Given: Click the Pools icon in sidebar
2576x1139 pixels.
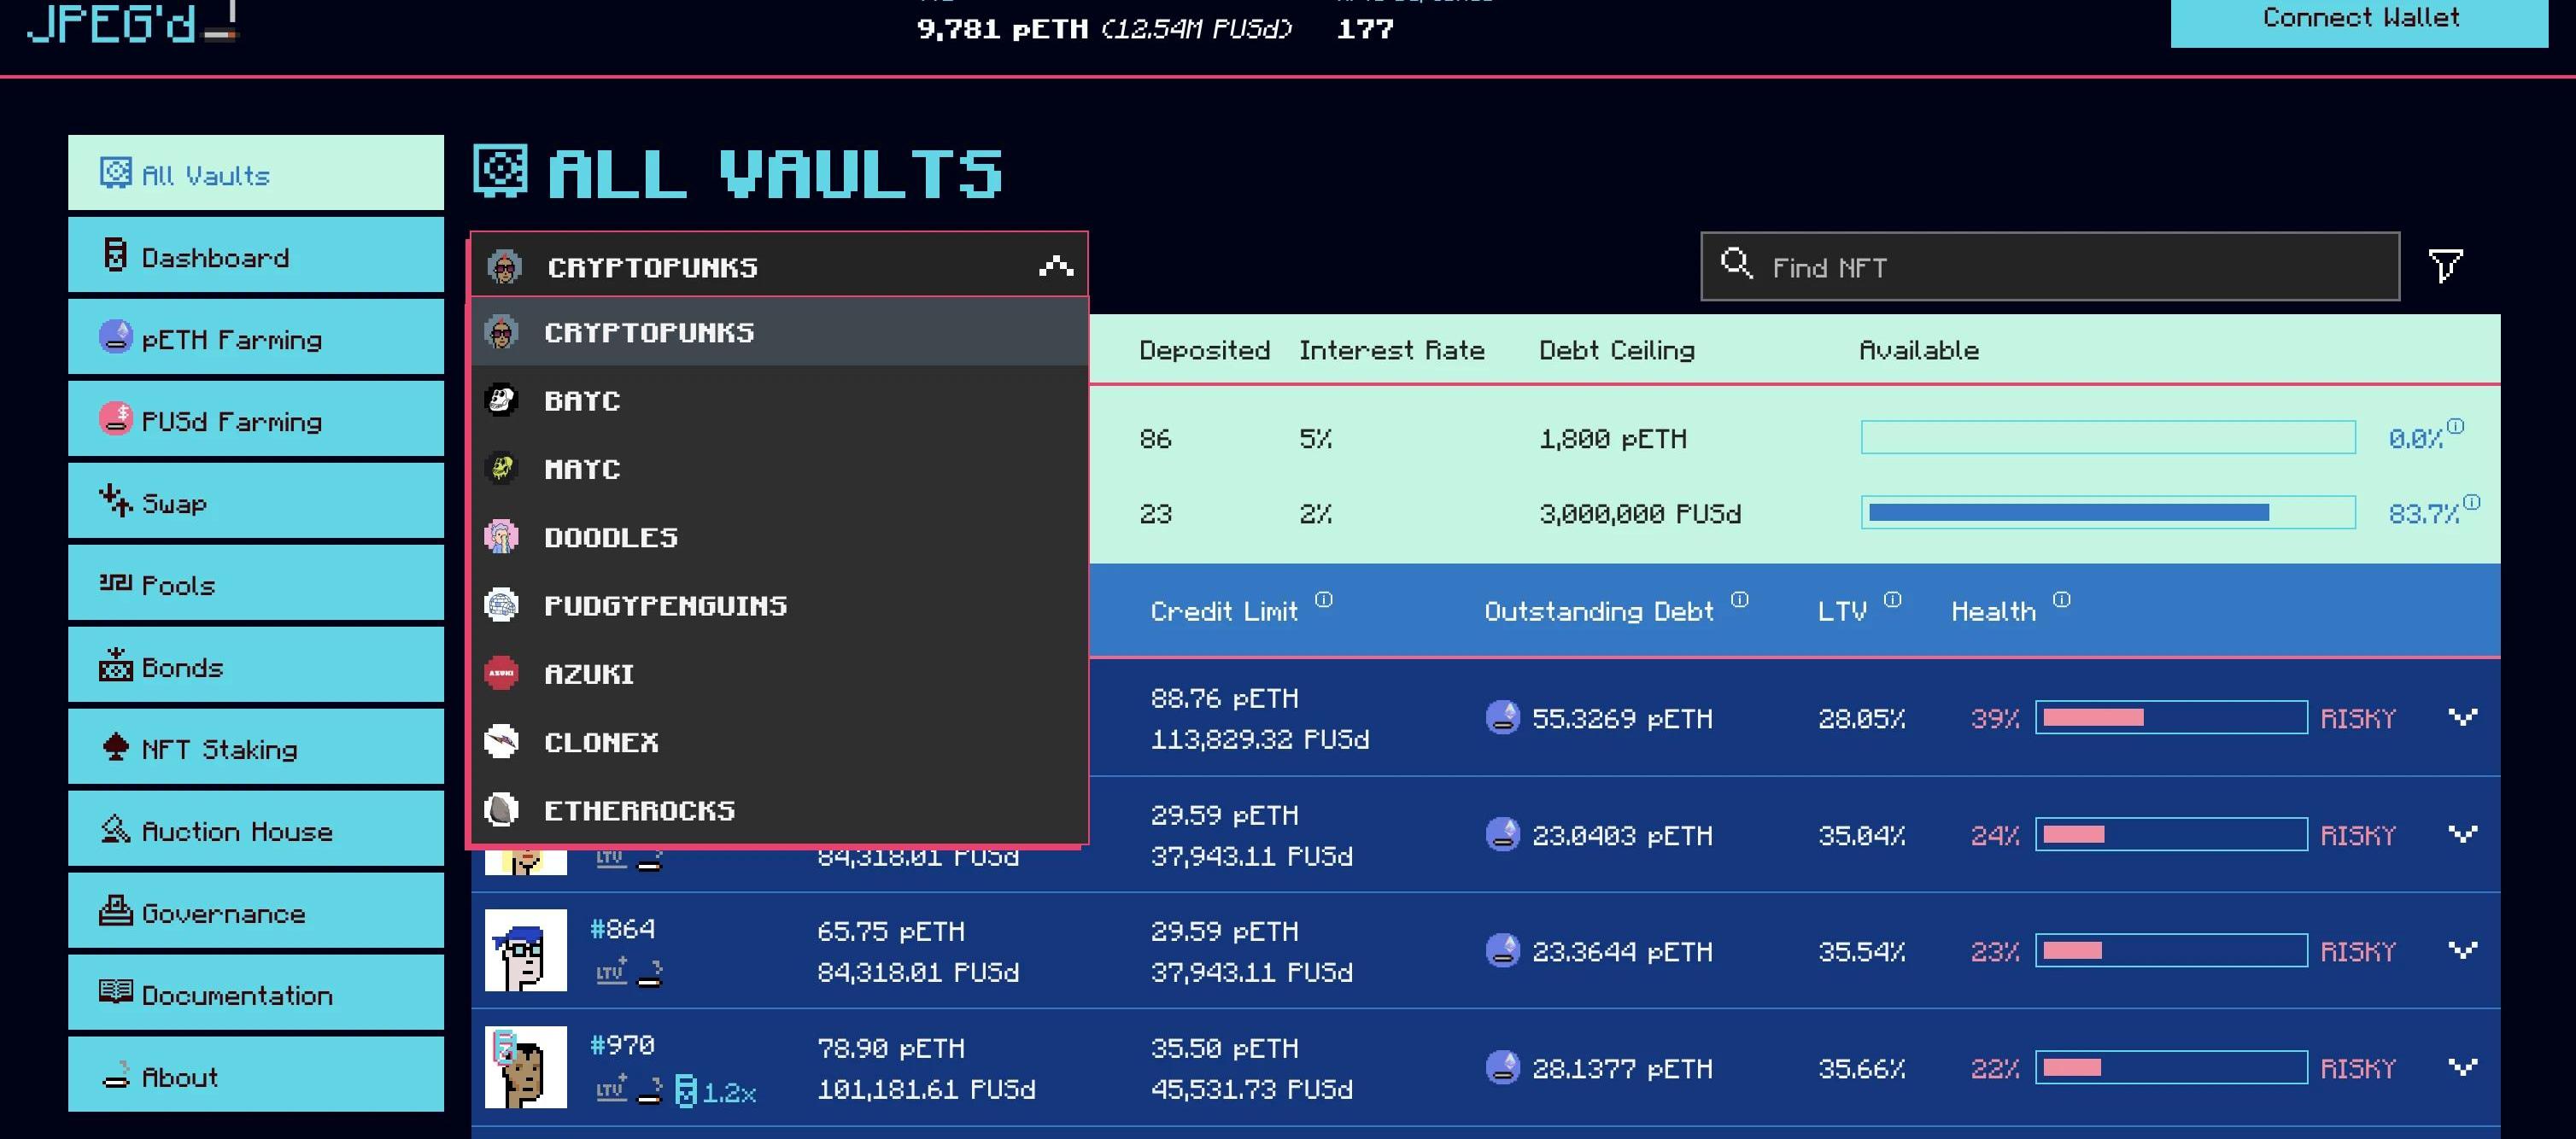Looking at the screenshot, I should 115,582.
